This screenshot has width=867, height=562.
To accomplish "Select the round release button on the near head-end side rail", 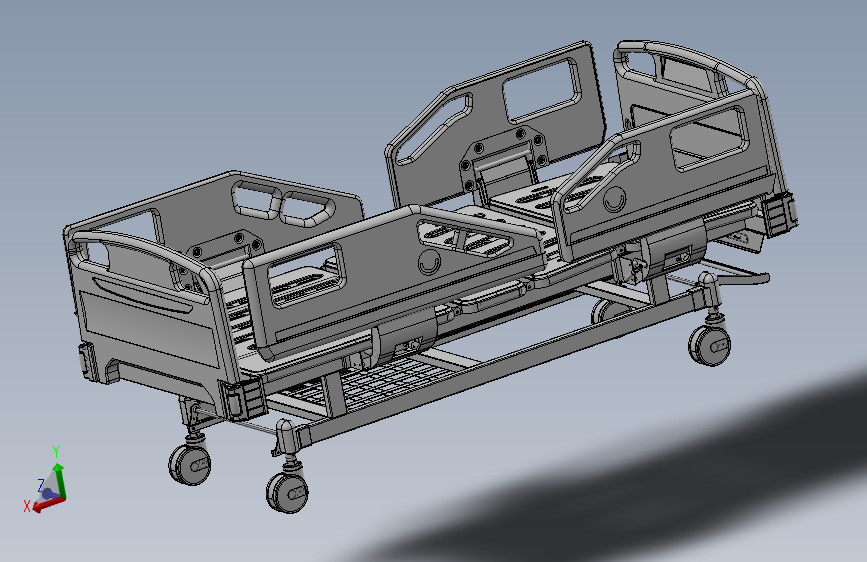I will pos(614,199).
